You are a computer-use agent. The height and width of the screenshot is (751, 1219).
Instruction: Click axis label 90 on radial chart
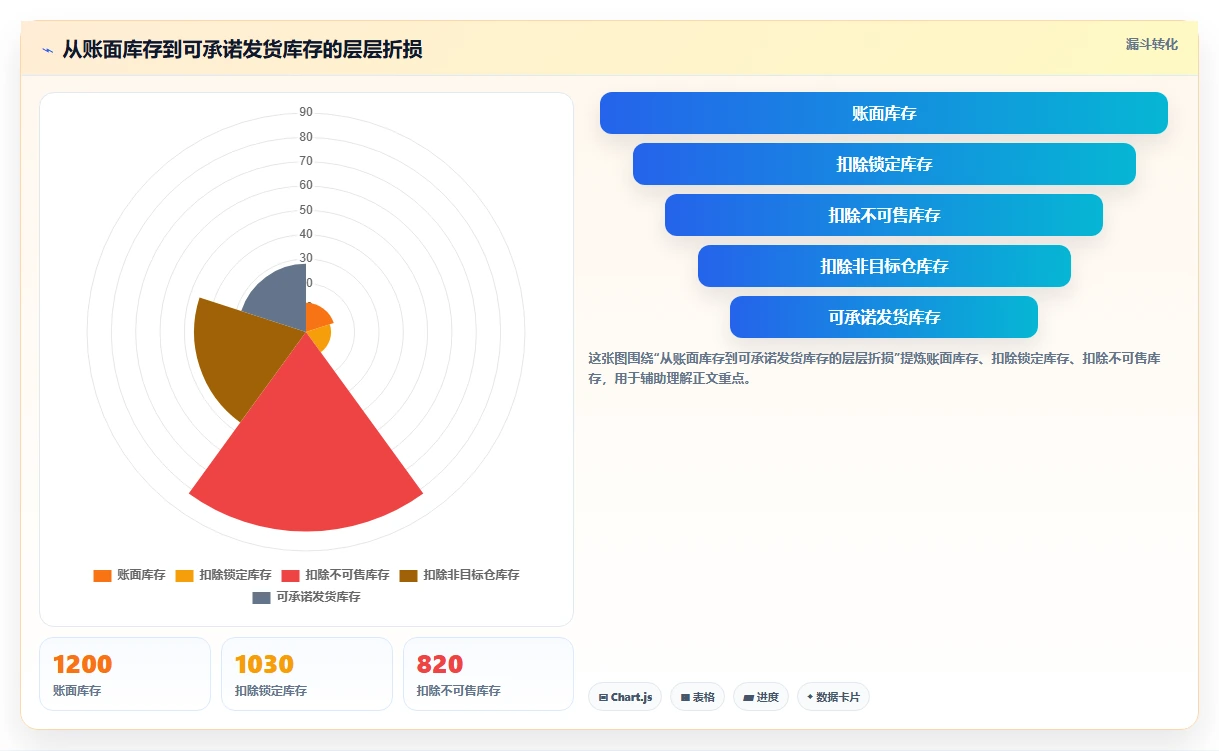tap(306, 112)
